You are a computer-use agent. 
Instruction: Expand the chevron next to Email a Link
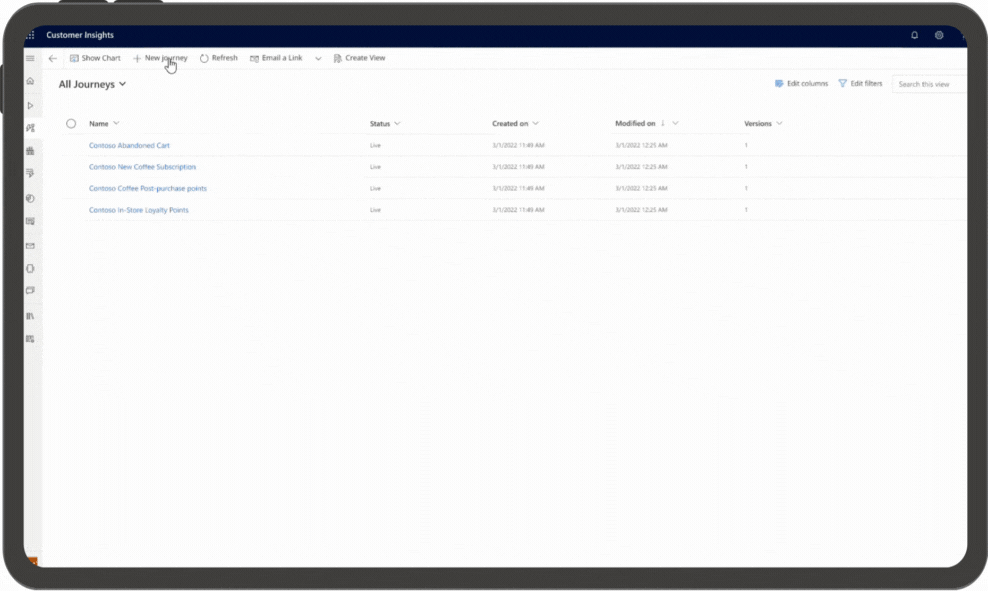(x=318, y=59)
